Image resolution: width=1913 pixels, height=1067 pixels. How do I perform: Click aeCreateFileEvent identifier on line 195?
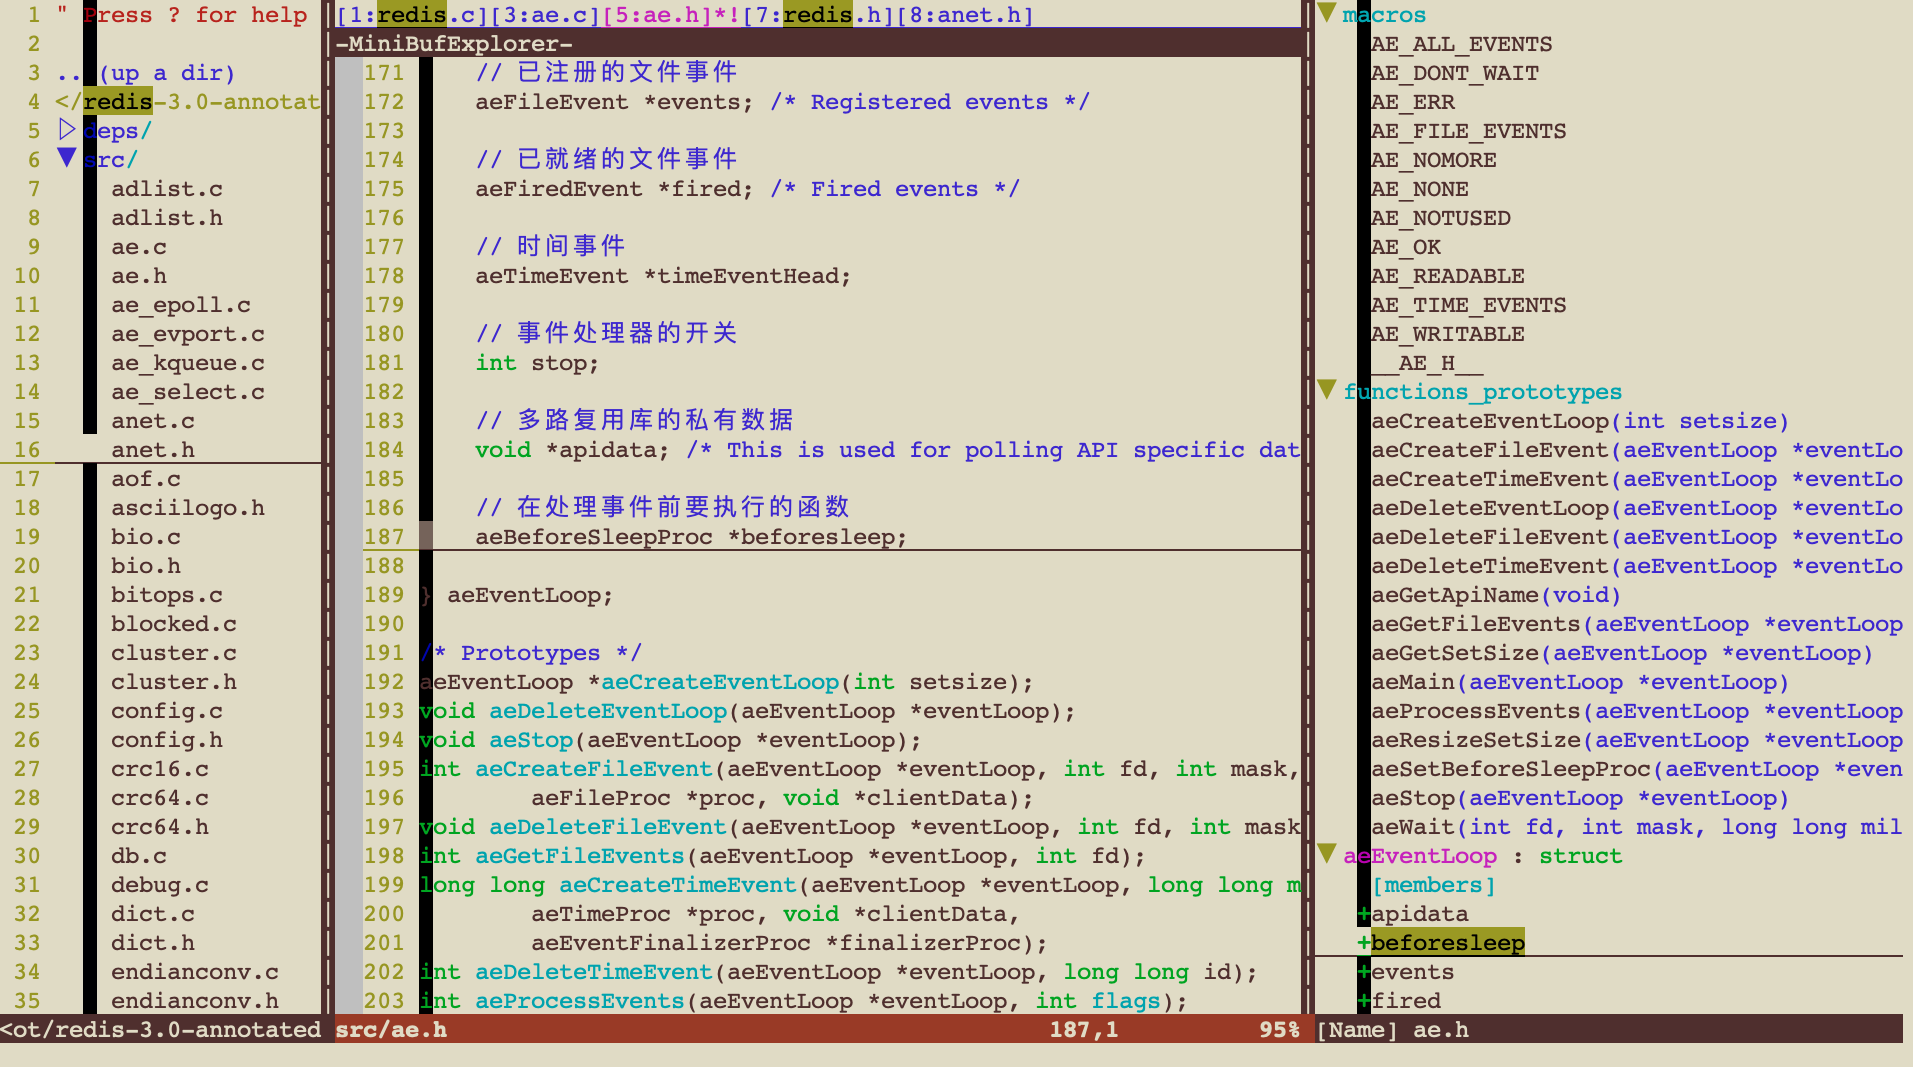pyautogui.click(x=594, y=769)
